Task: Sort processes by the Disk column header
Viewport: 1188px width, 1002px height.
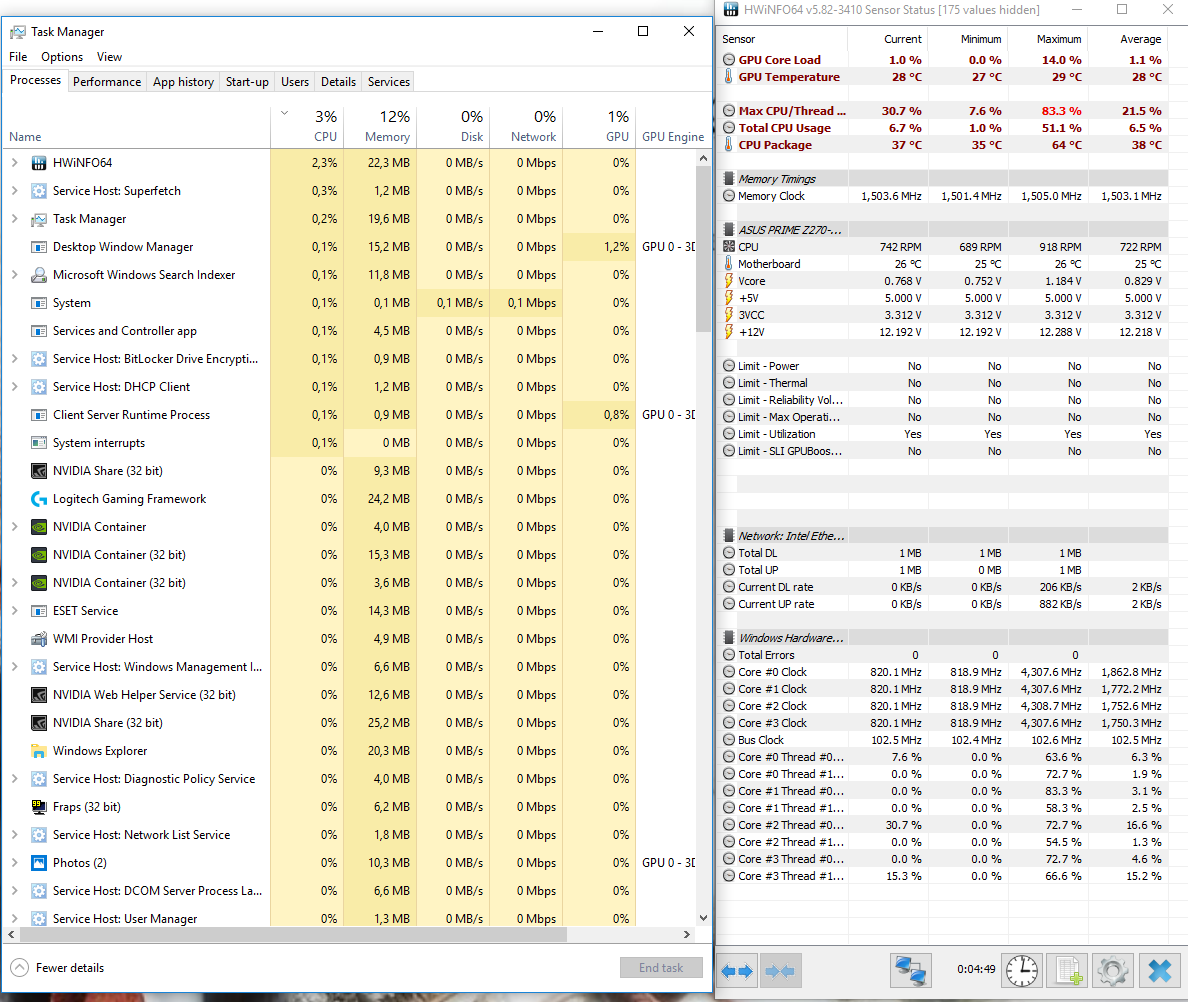Action: tap(453, 126)
